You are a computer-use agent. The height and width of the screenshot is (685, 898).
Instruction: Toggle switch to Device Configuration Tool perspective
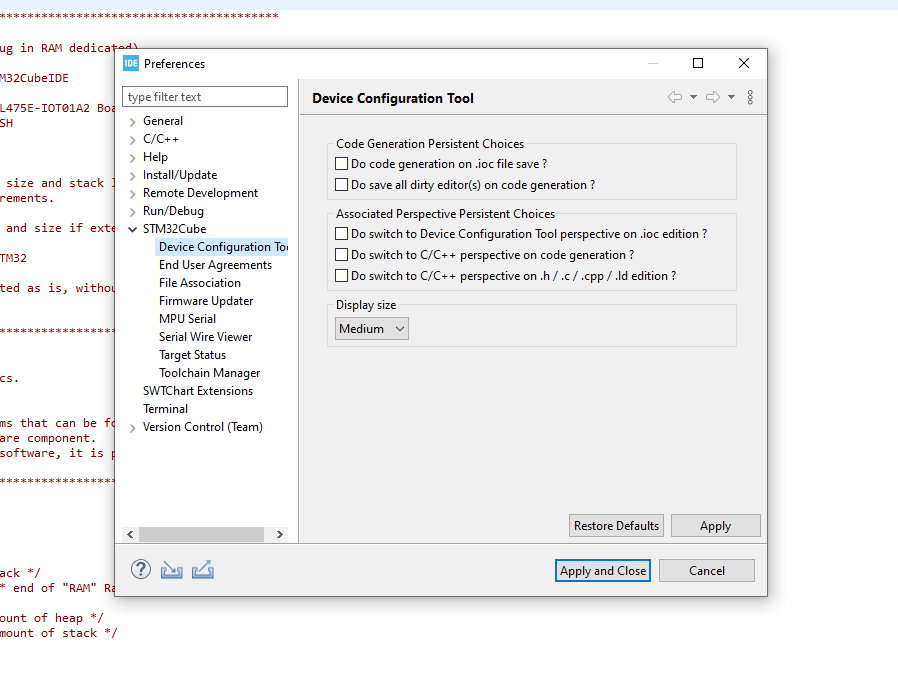tap(341, 234)
